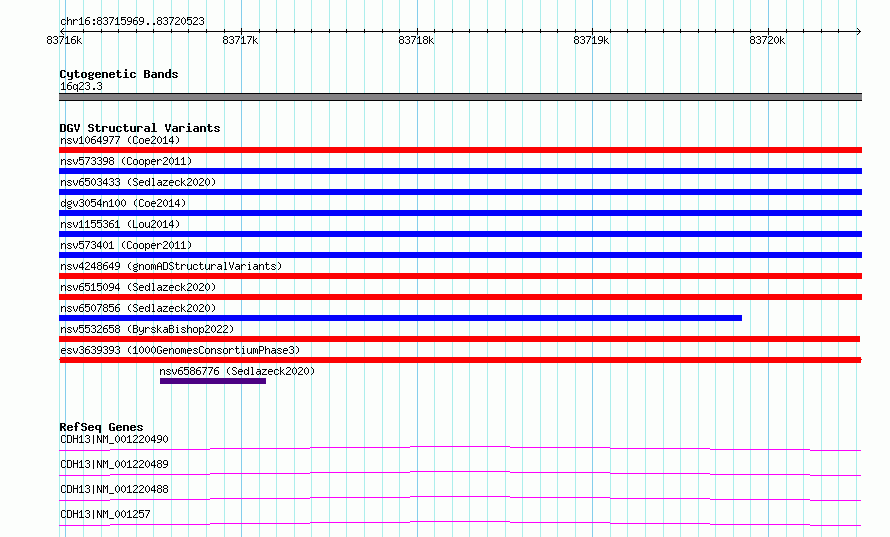This screenshot has height=537, width=890.
Task: Click the 16q23.3 band label
Action: [81, 86]
